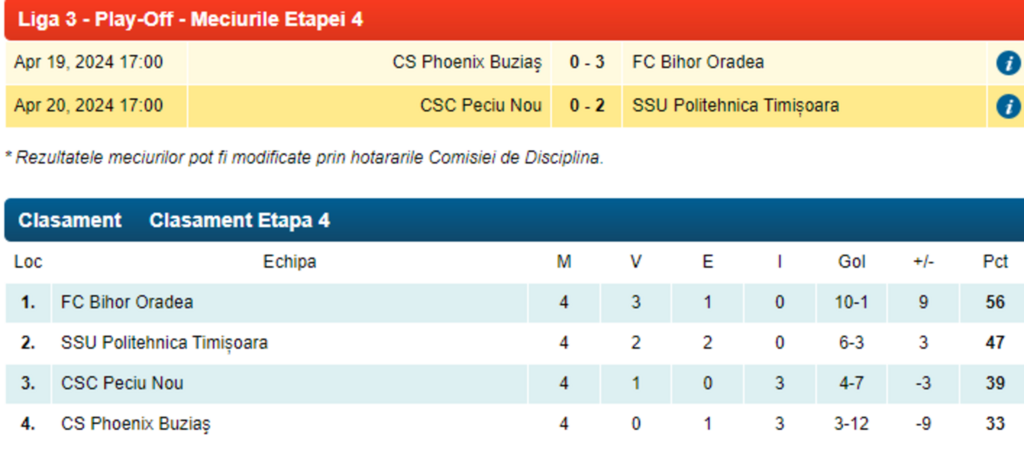
Task: Click the 0 - 2 match score
Action: coord(587,105)
